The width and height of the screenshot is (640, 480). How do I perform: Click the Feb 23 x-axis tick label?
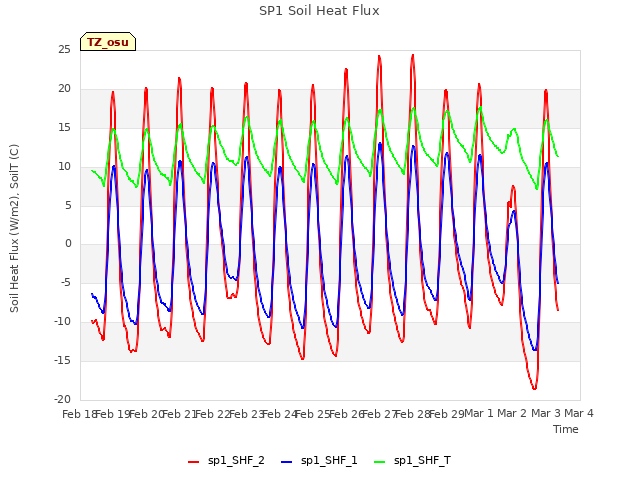(246, 414)
